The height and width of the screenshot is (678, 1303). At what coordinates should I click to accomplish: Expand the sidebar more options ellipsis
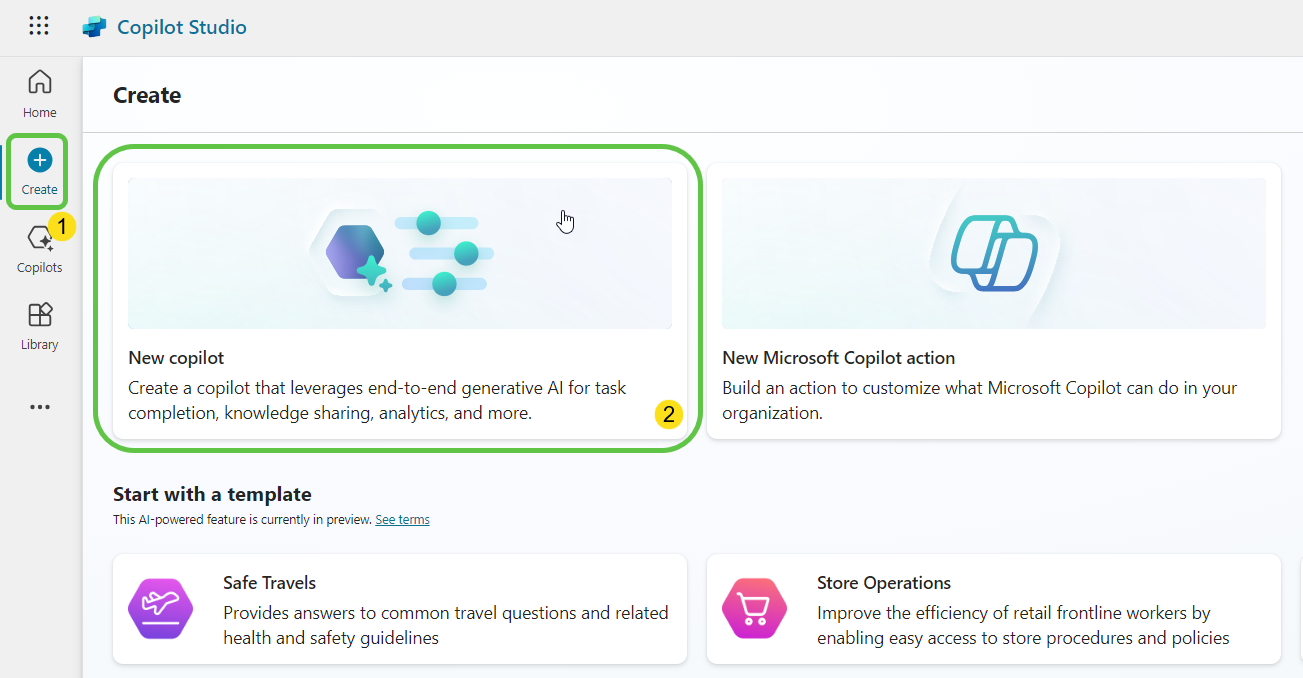[40, 407]
